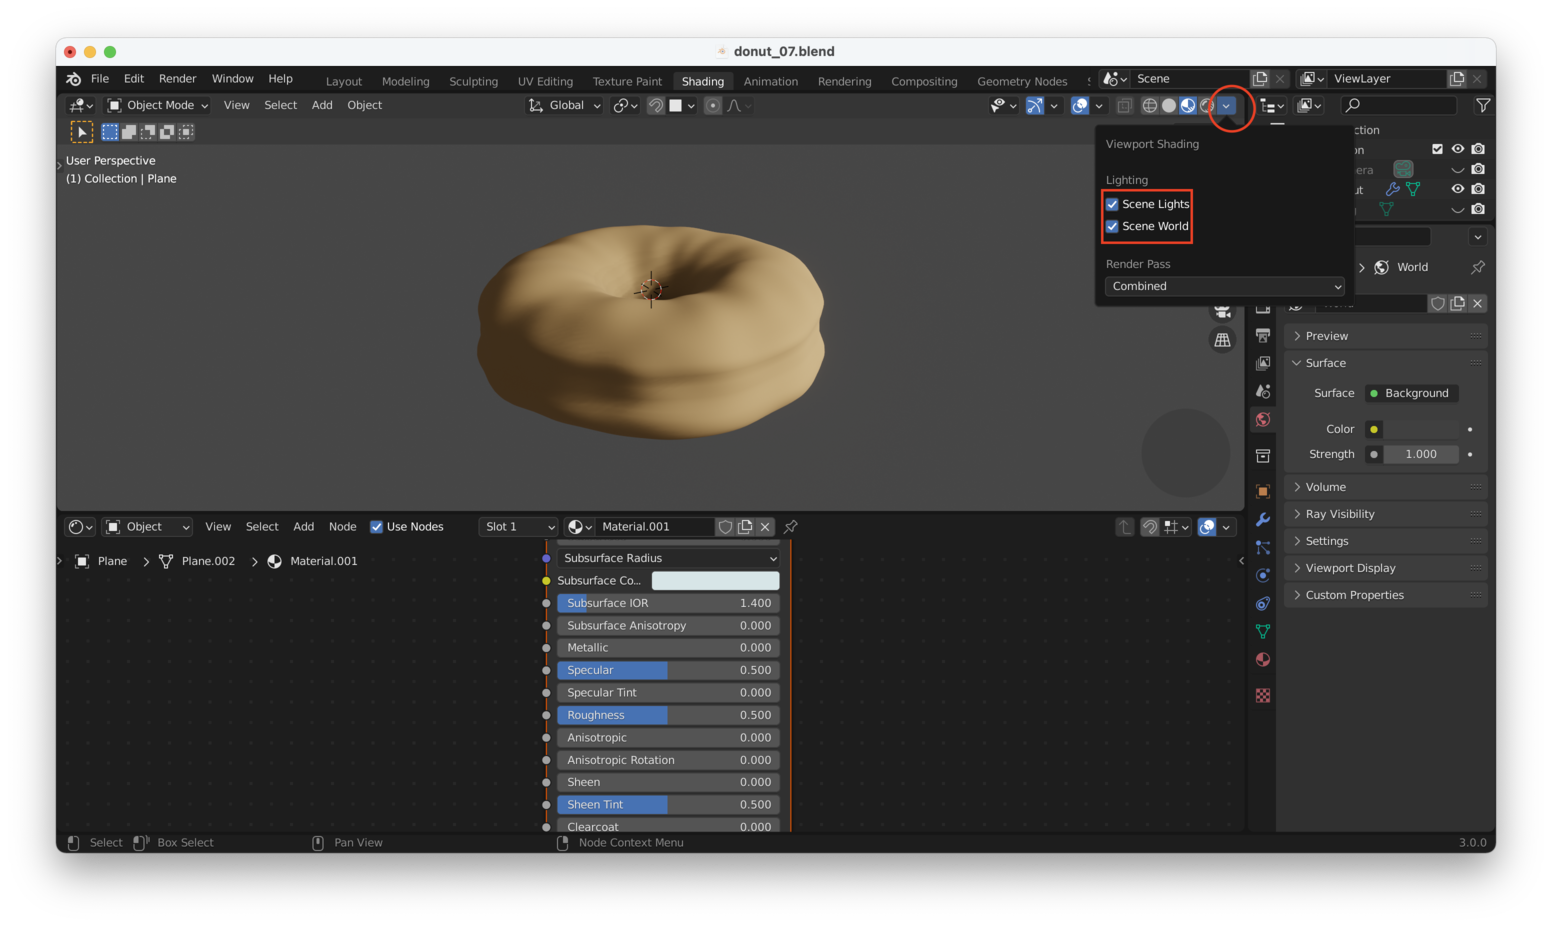Switch to the Animation workspace tab
Image resolution: width=1552 pixels, height=927 pixels.
coord(770,81)
